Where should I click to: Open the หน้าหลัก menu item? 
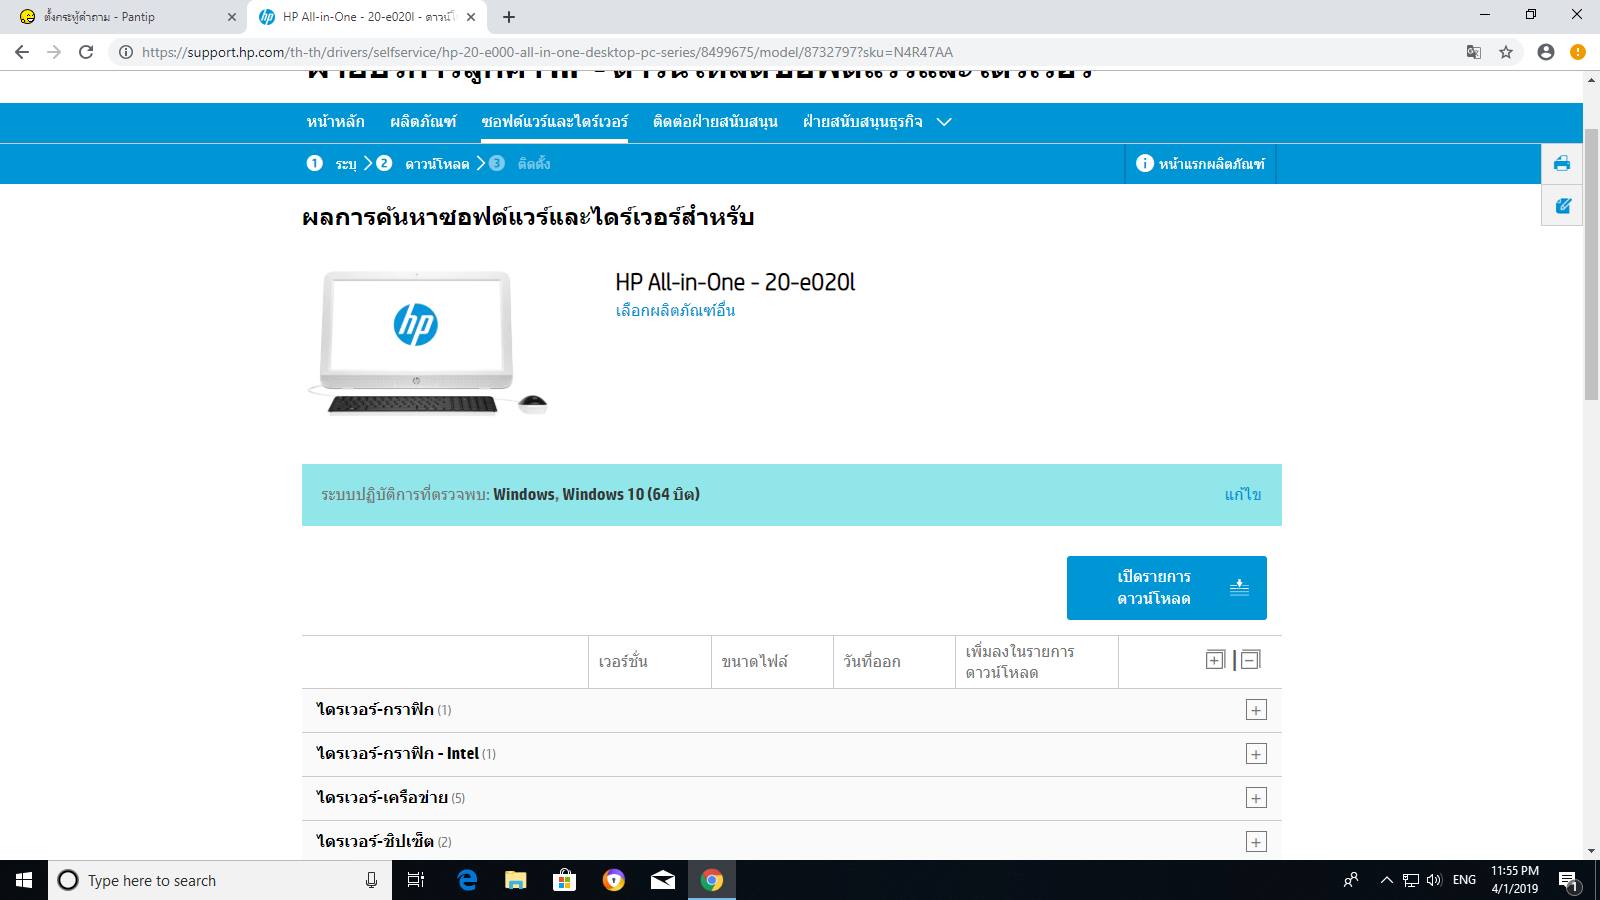(x=336, y=121)
